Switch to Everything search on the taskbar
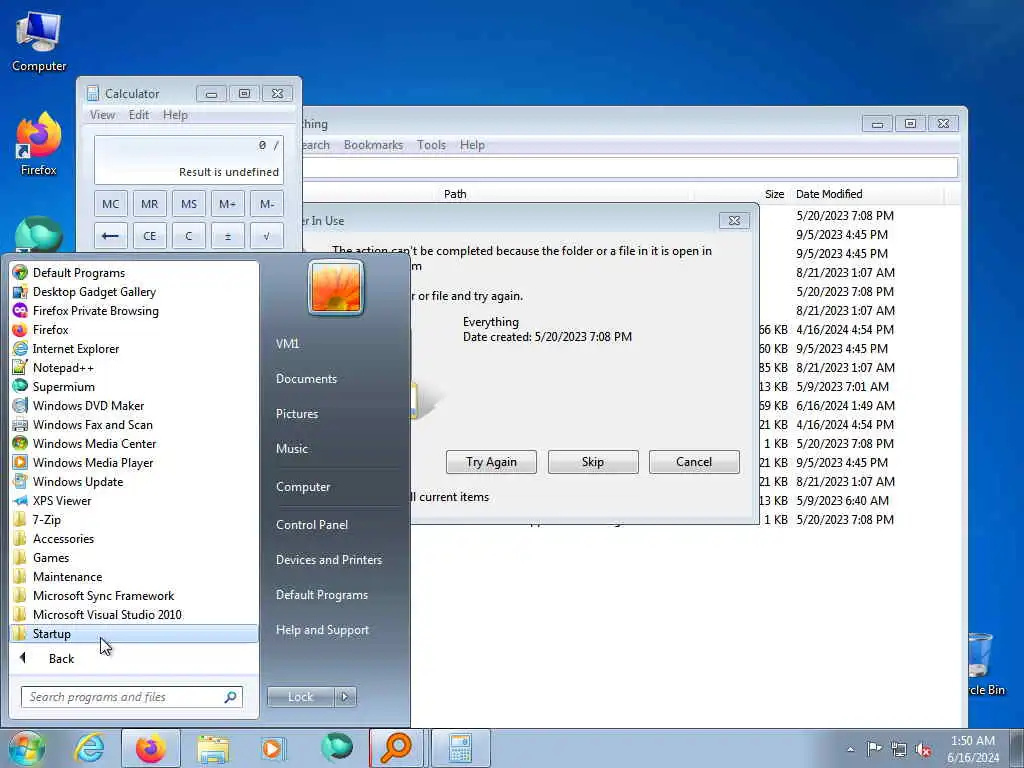This screenshot has width=1024, height=768. [396, 748]
